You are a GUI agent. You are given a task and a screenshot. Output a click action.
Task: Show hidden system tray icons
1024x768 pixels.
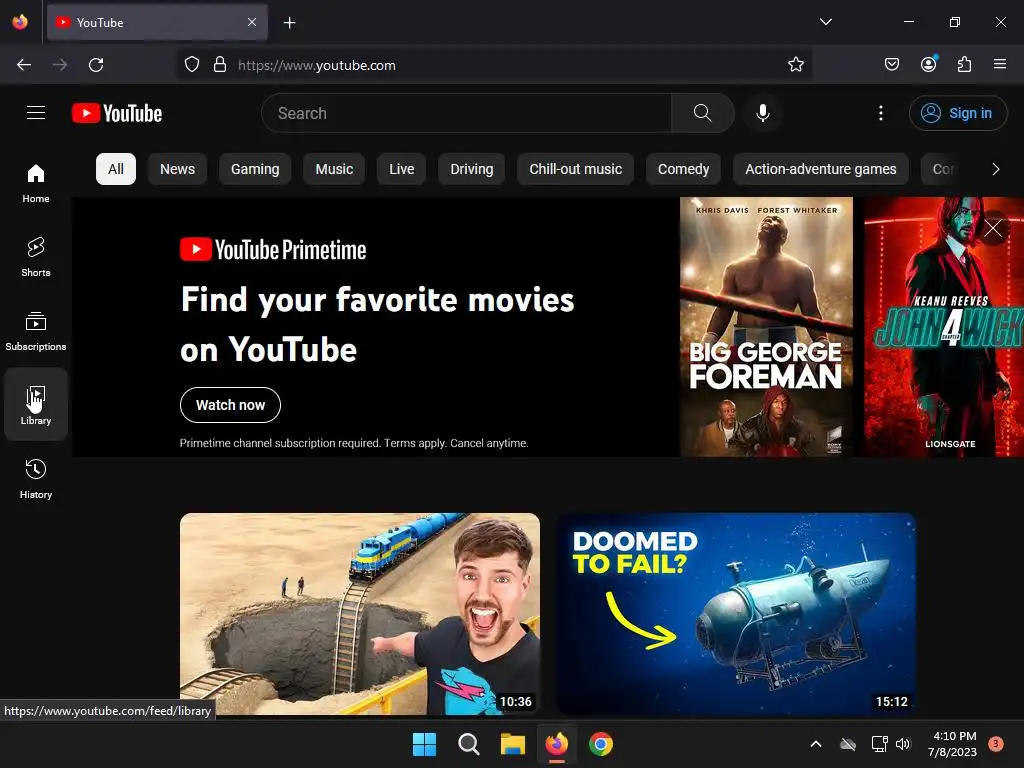coord(816,744)
